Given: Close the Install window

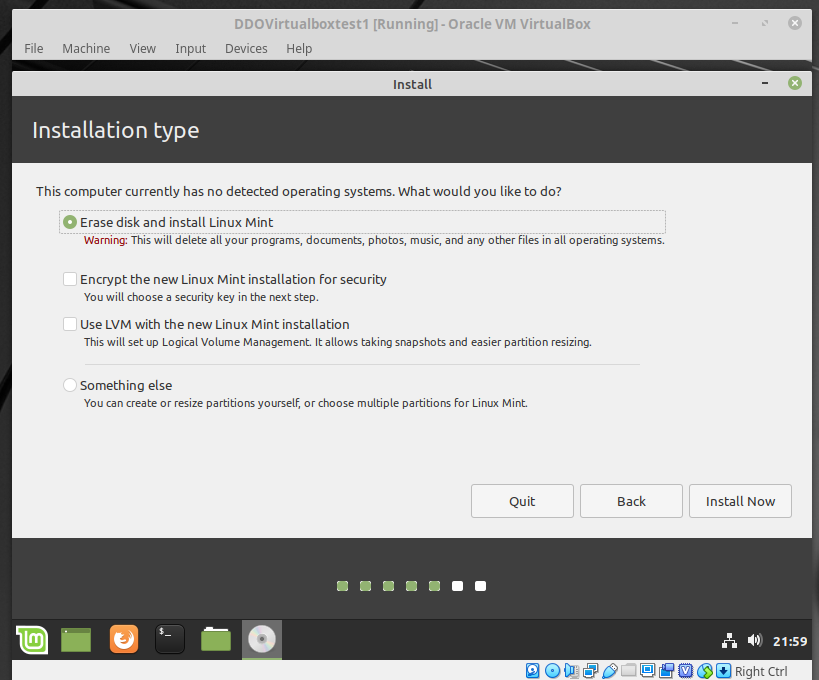Looking at the screenshot, I should pos(795,84).
